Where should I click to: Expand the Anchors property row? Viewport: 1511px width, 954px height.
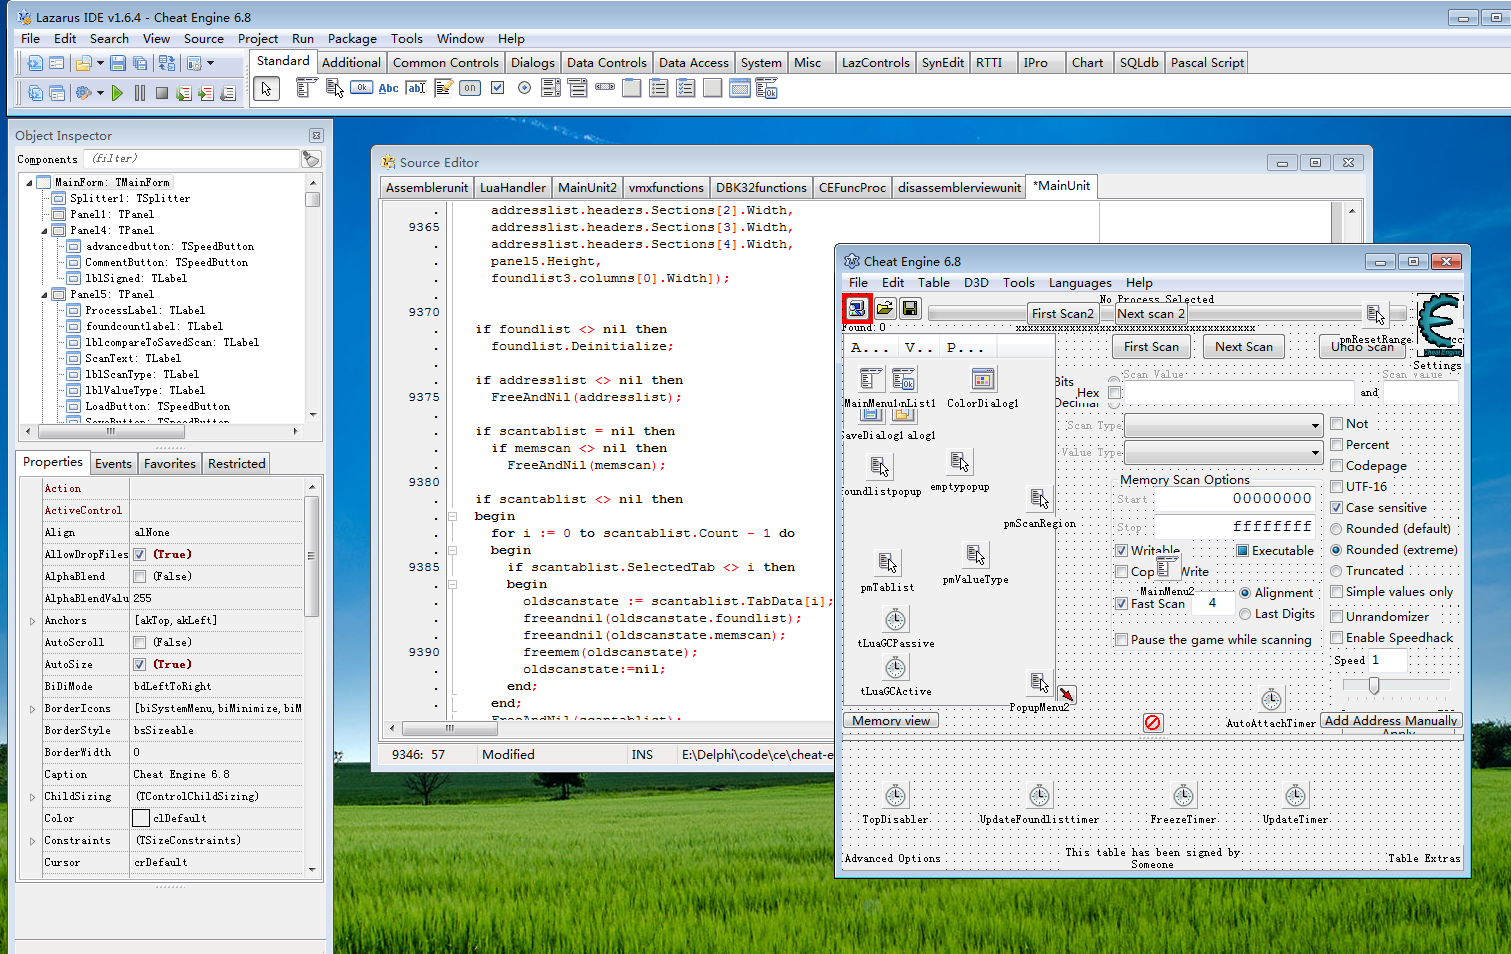point(33,621)
